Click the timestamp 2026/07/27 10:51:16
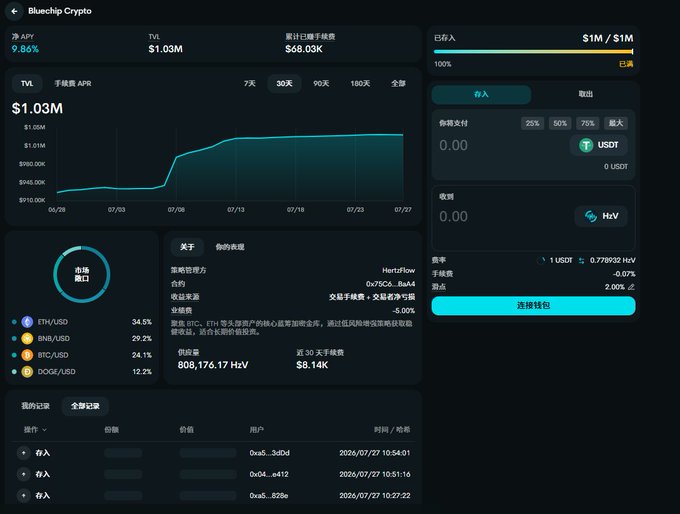Screen dimensions: 680x514 click(x=375, y=474)
